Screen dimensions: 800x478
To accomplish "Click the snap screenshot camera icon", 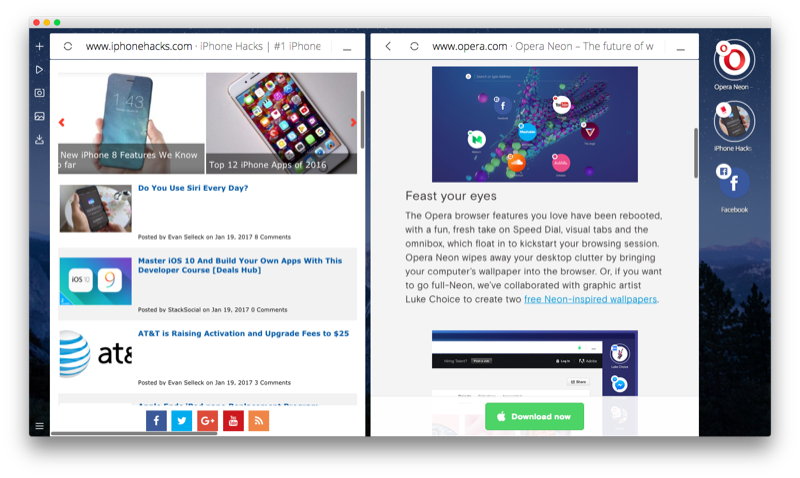I will pos(39,93).
